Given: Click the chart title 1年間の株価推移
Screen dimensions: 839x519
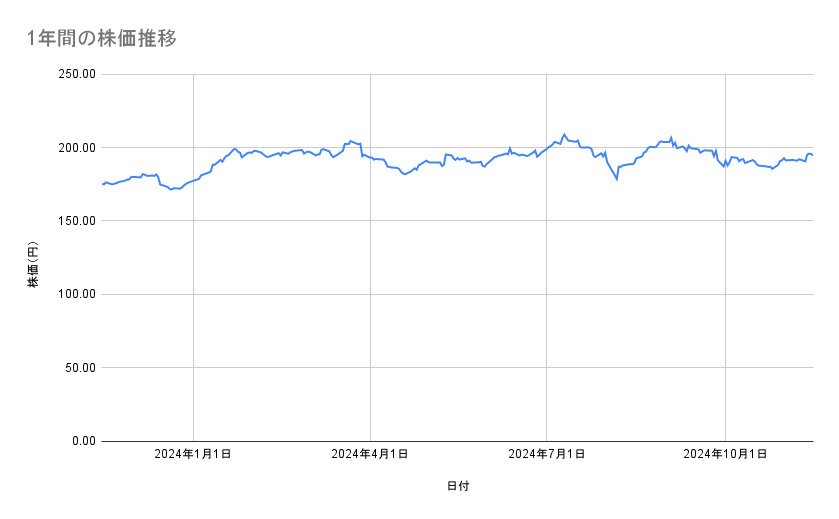Looking at the screenshot, I should pos(103,39).
